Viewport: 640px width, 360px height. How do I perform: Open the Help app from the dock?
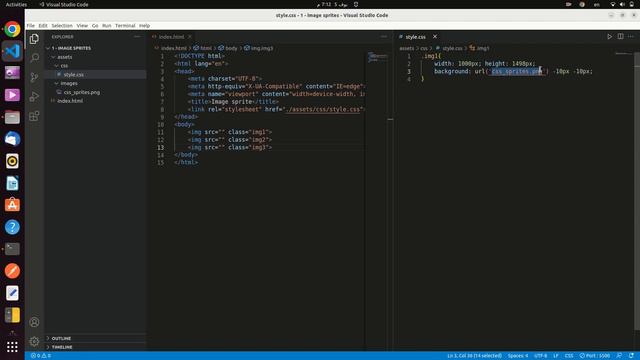(12, 227)
